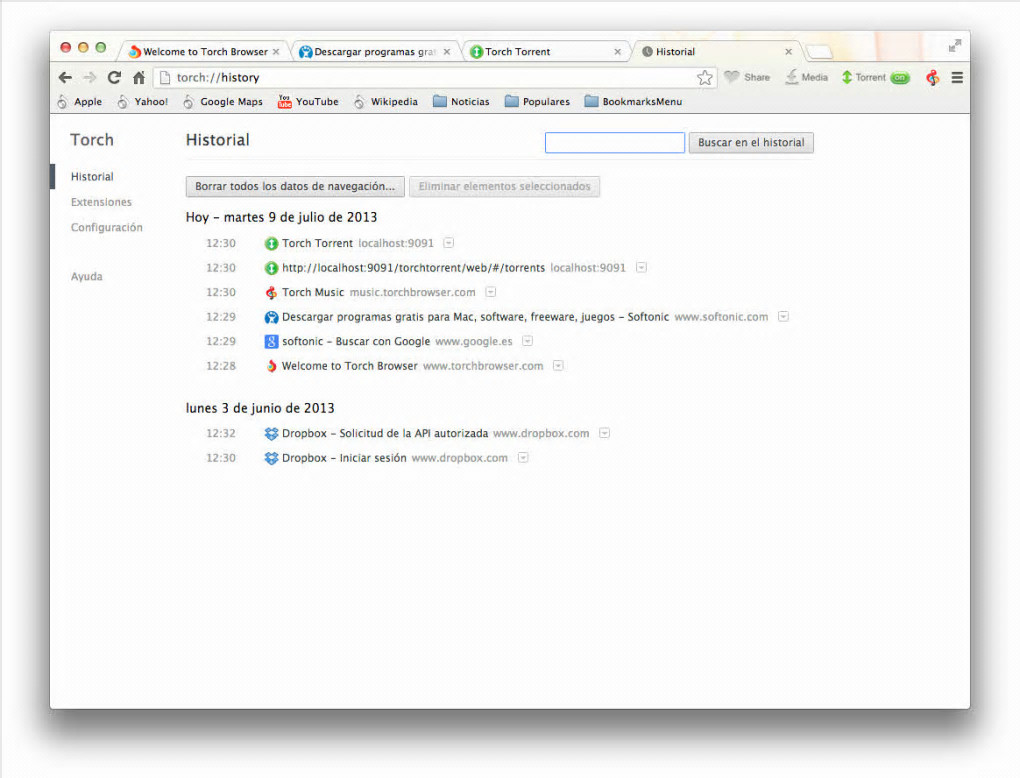Image resolution: width=1020 pixels, height=778 pixels.
Task: Expand menu arrow for Softonic entry
Action: [x=784, y=316]
